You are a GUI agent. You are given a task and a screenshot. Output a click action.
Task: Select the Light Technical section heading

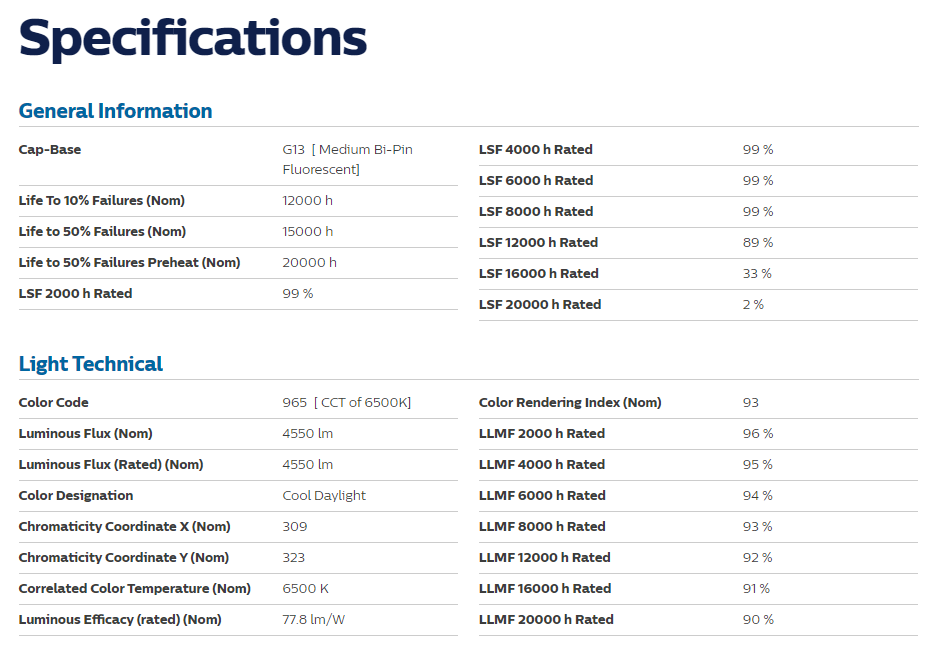(x=90, y=364)
